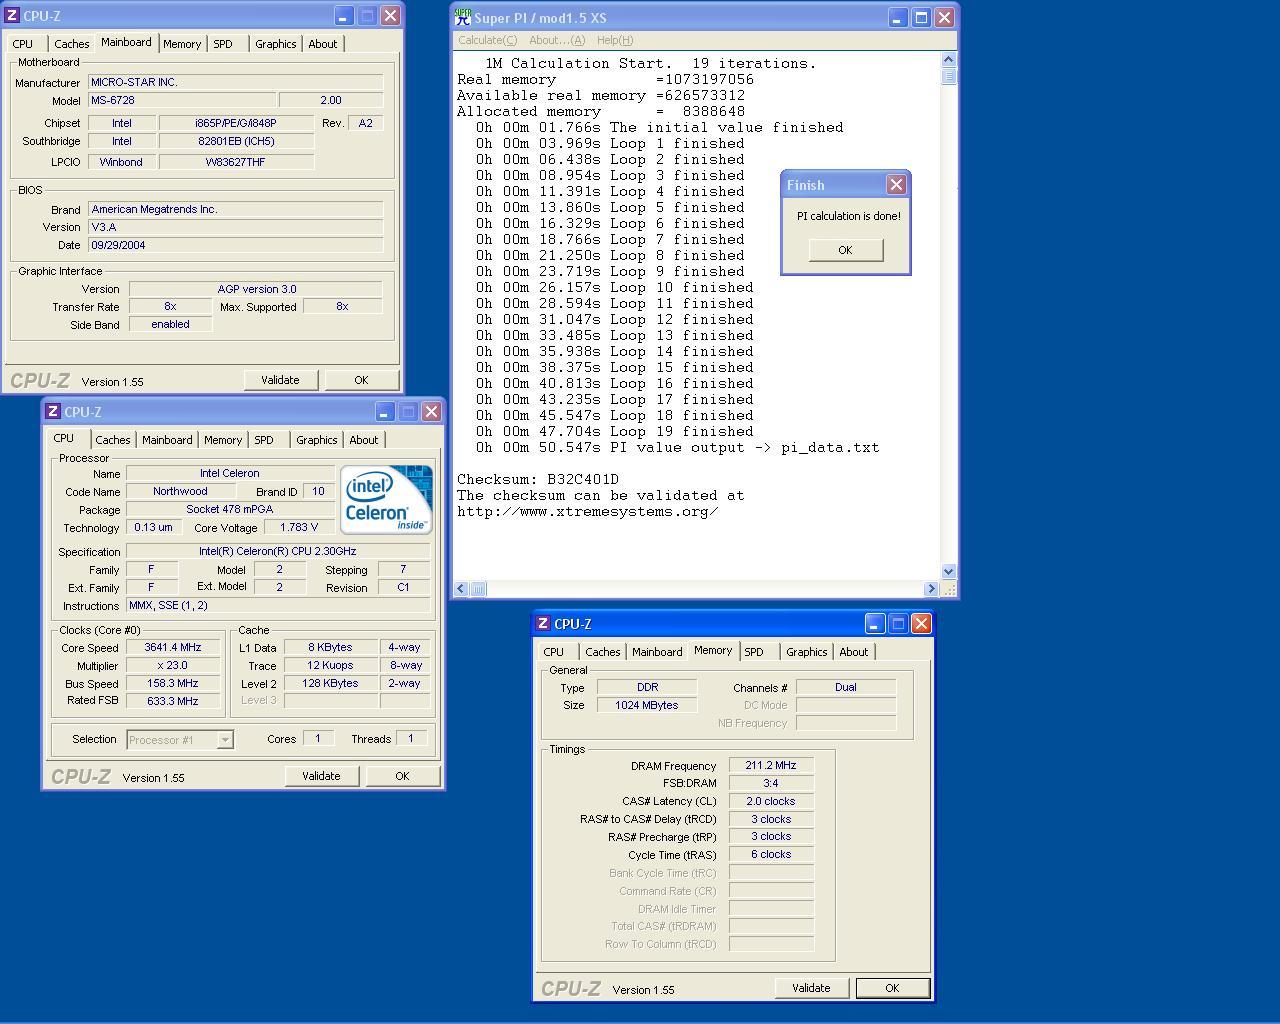
Task: Click the Super PI vertical scrollbar thumb
Action: pos(949,77)
